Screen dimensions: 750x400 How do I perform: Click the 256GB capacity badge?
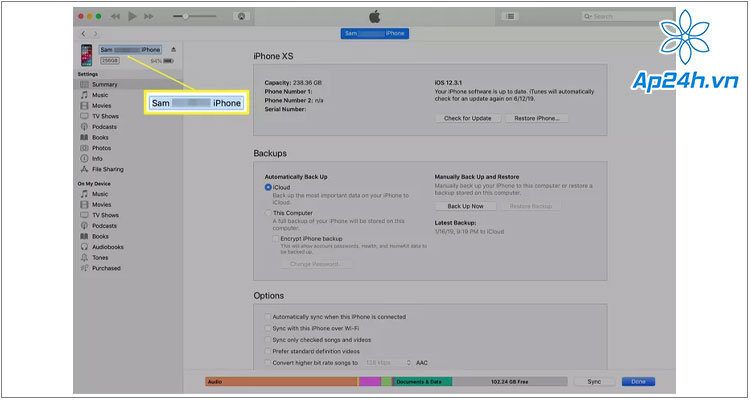pyautogui.click(x=110, y=61)
